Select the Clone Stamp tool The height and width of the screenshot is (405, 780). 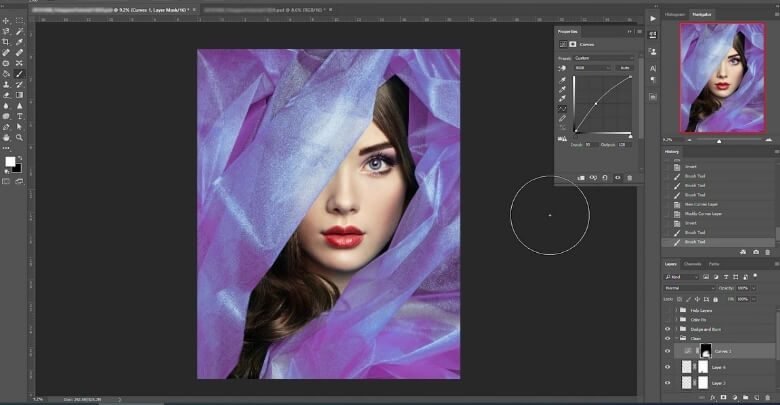(6, 85)
